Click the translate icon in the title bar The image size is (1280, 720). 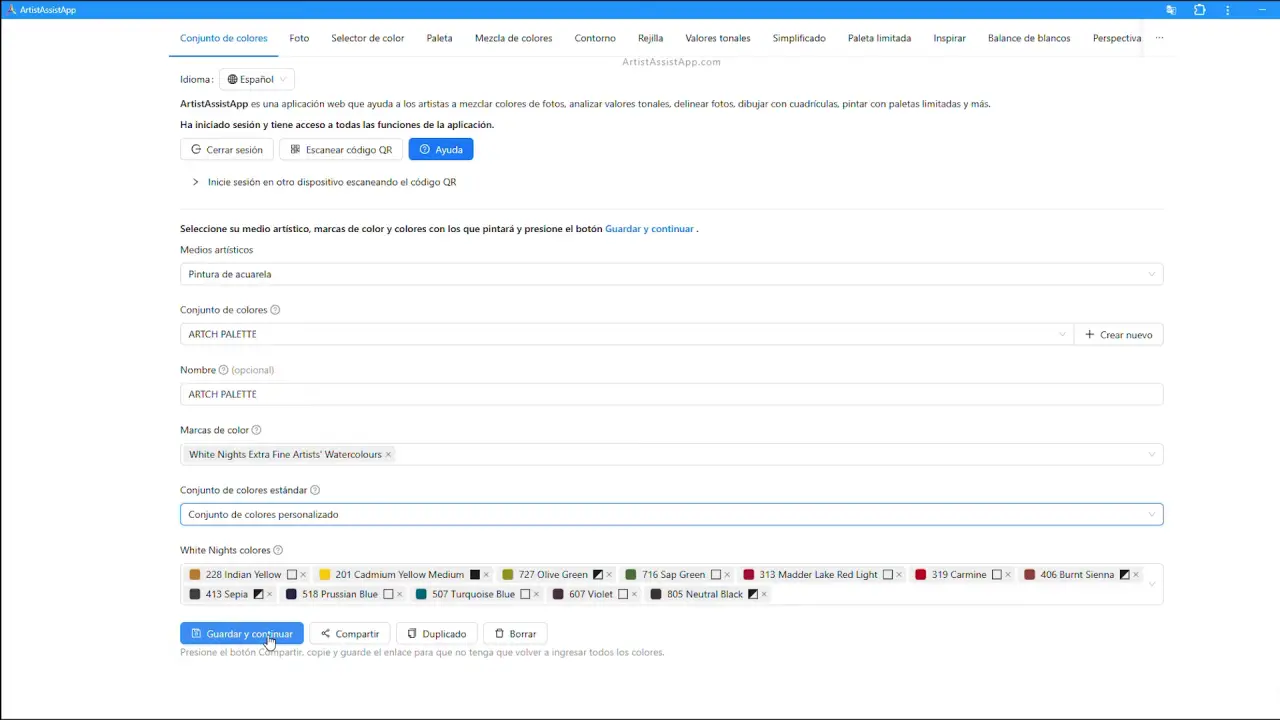1171,10
